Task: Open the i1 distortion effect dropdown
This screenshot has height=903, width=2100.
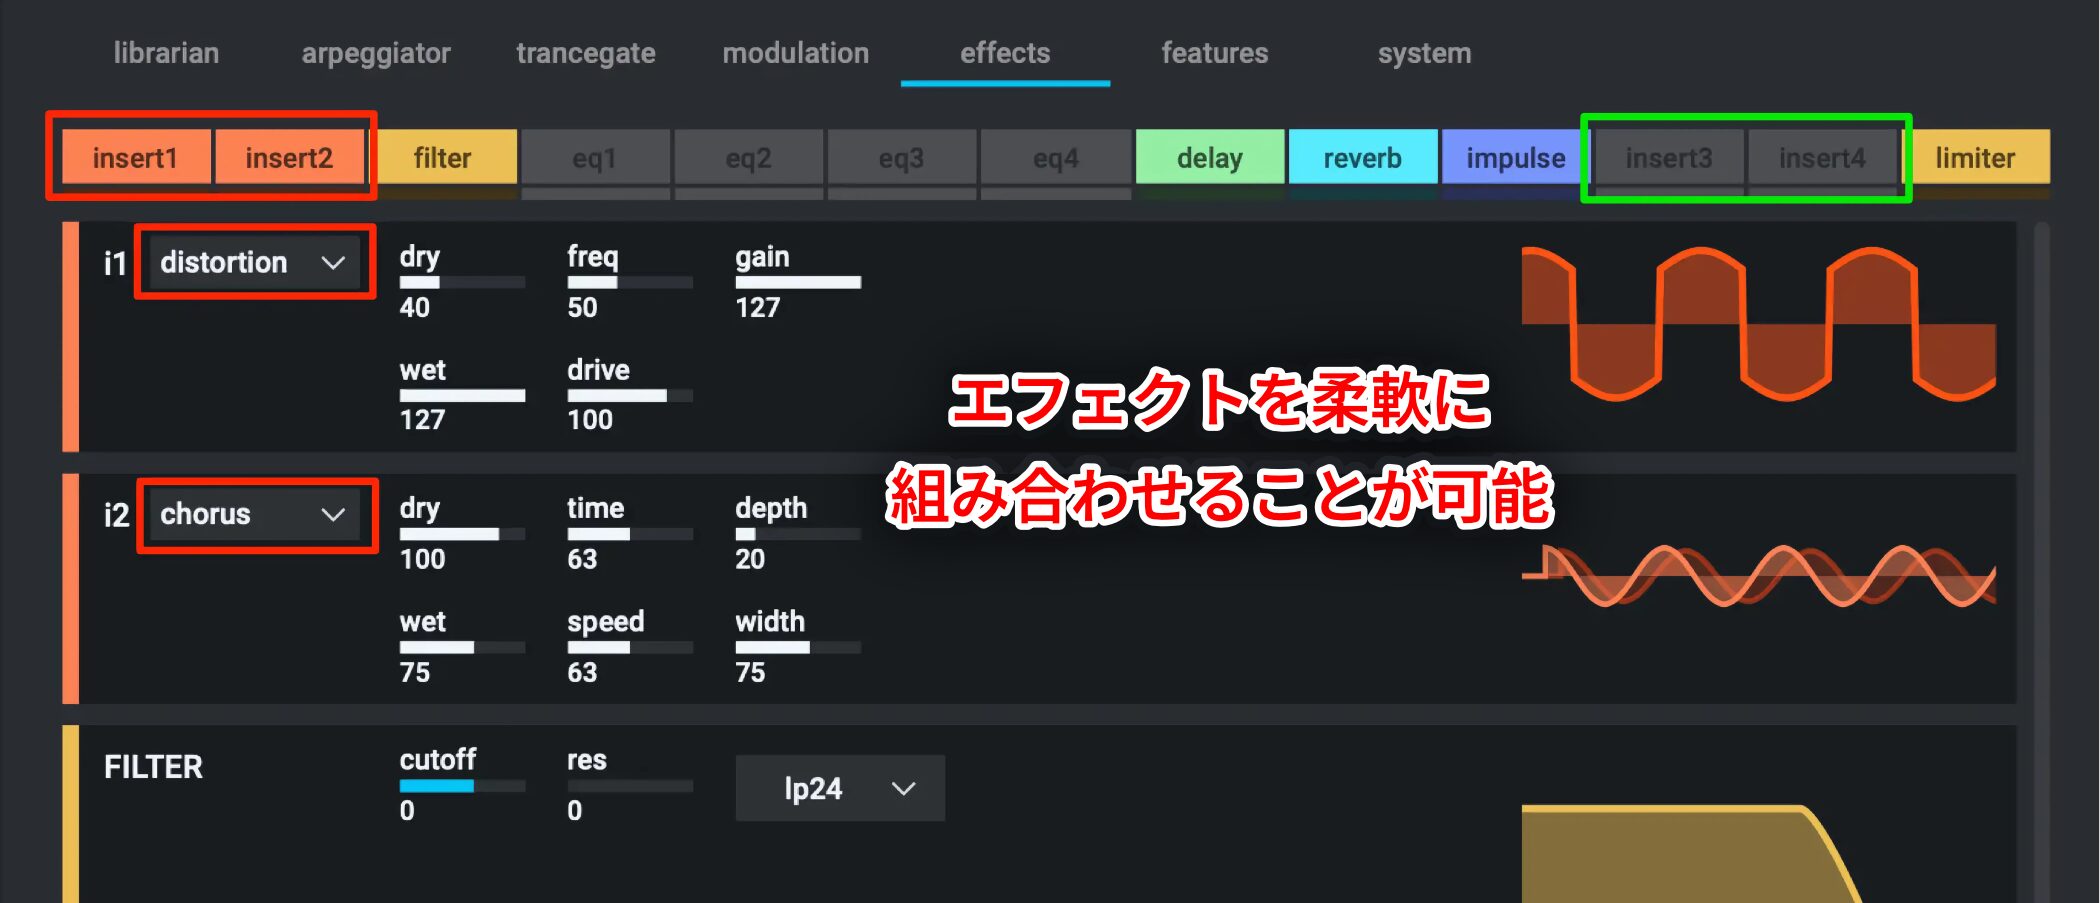Action: (x=254, y=262)
